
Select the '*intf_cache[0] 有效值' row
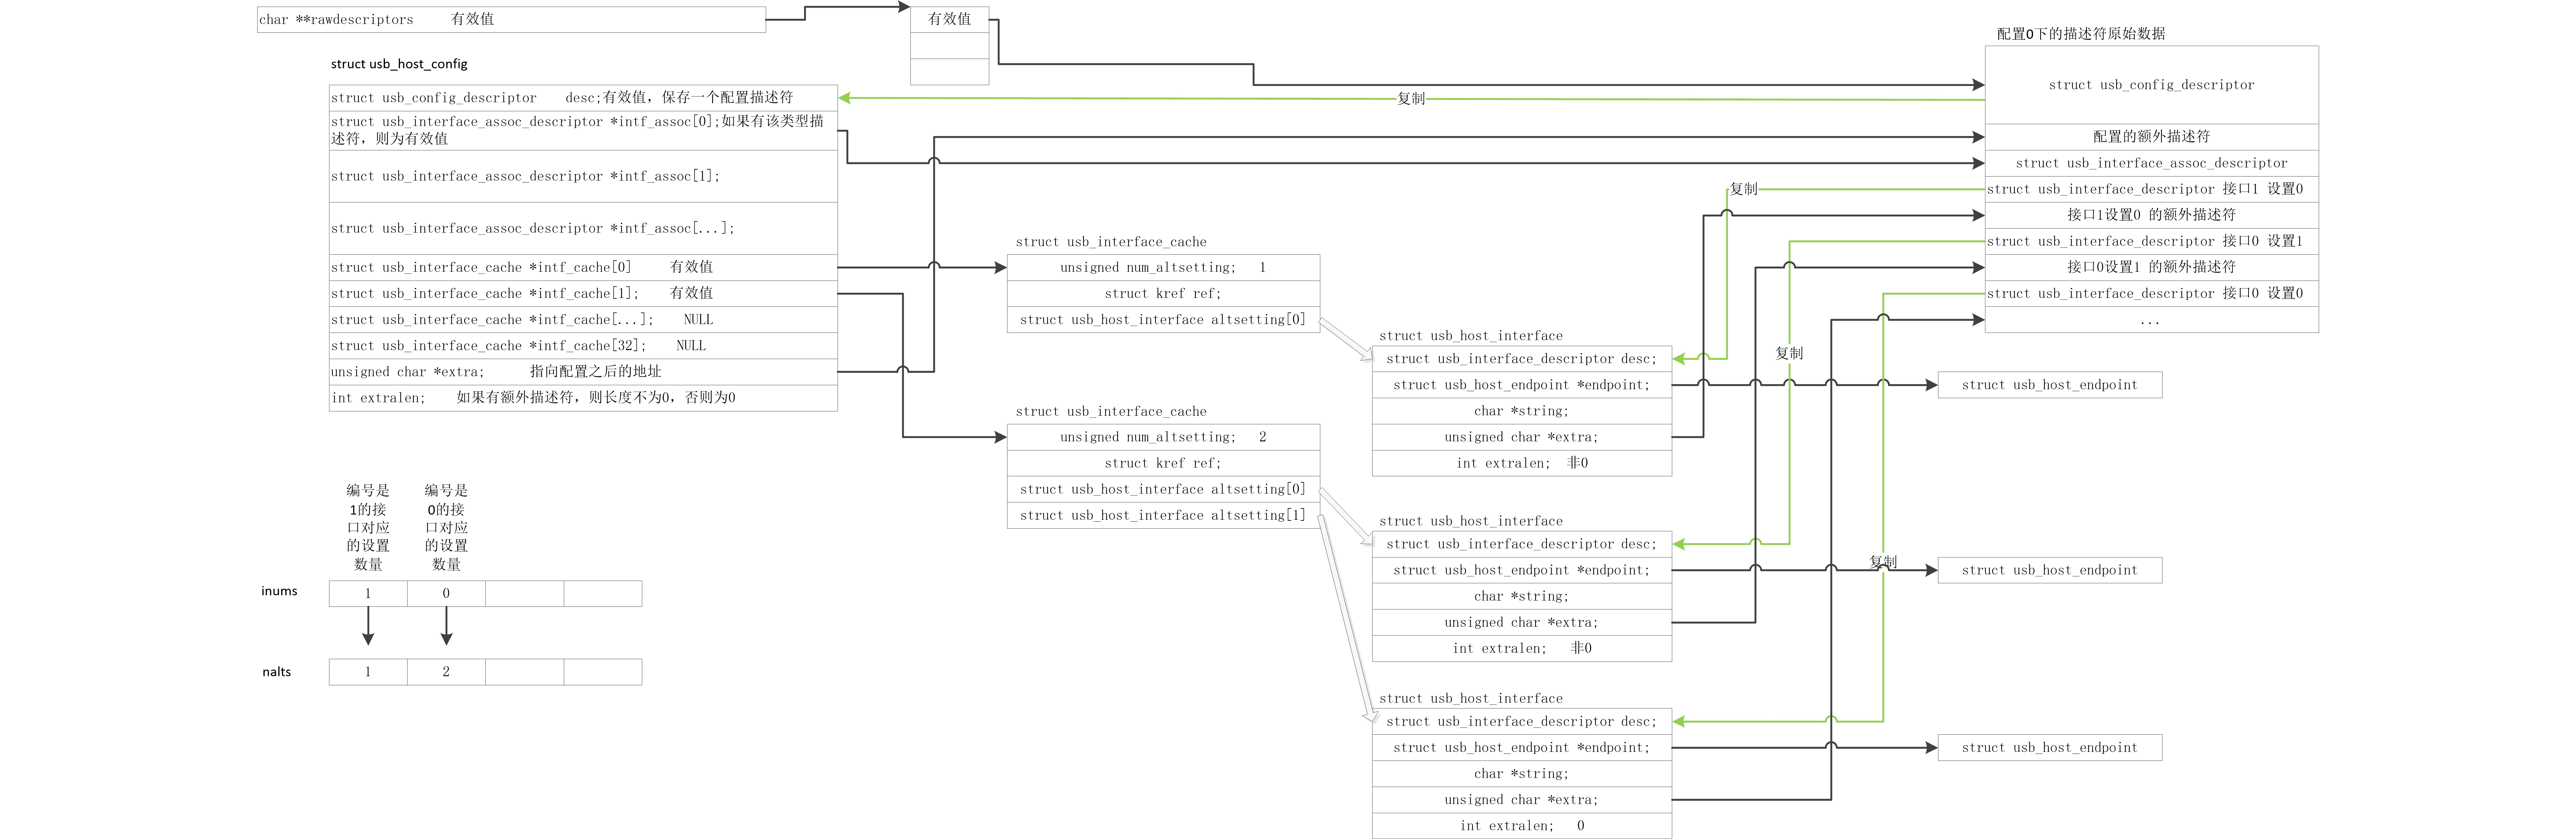click(583, 267)
